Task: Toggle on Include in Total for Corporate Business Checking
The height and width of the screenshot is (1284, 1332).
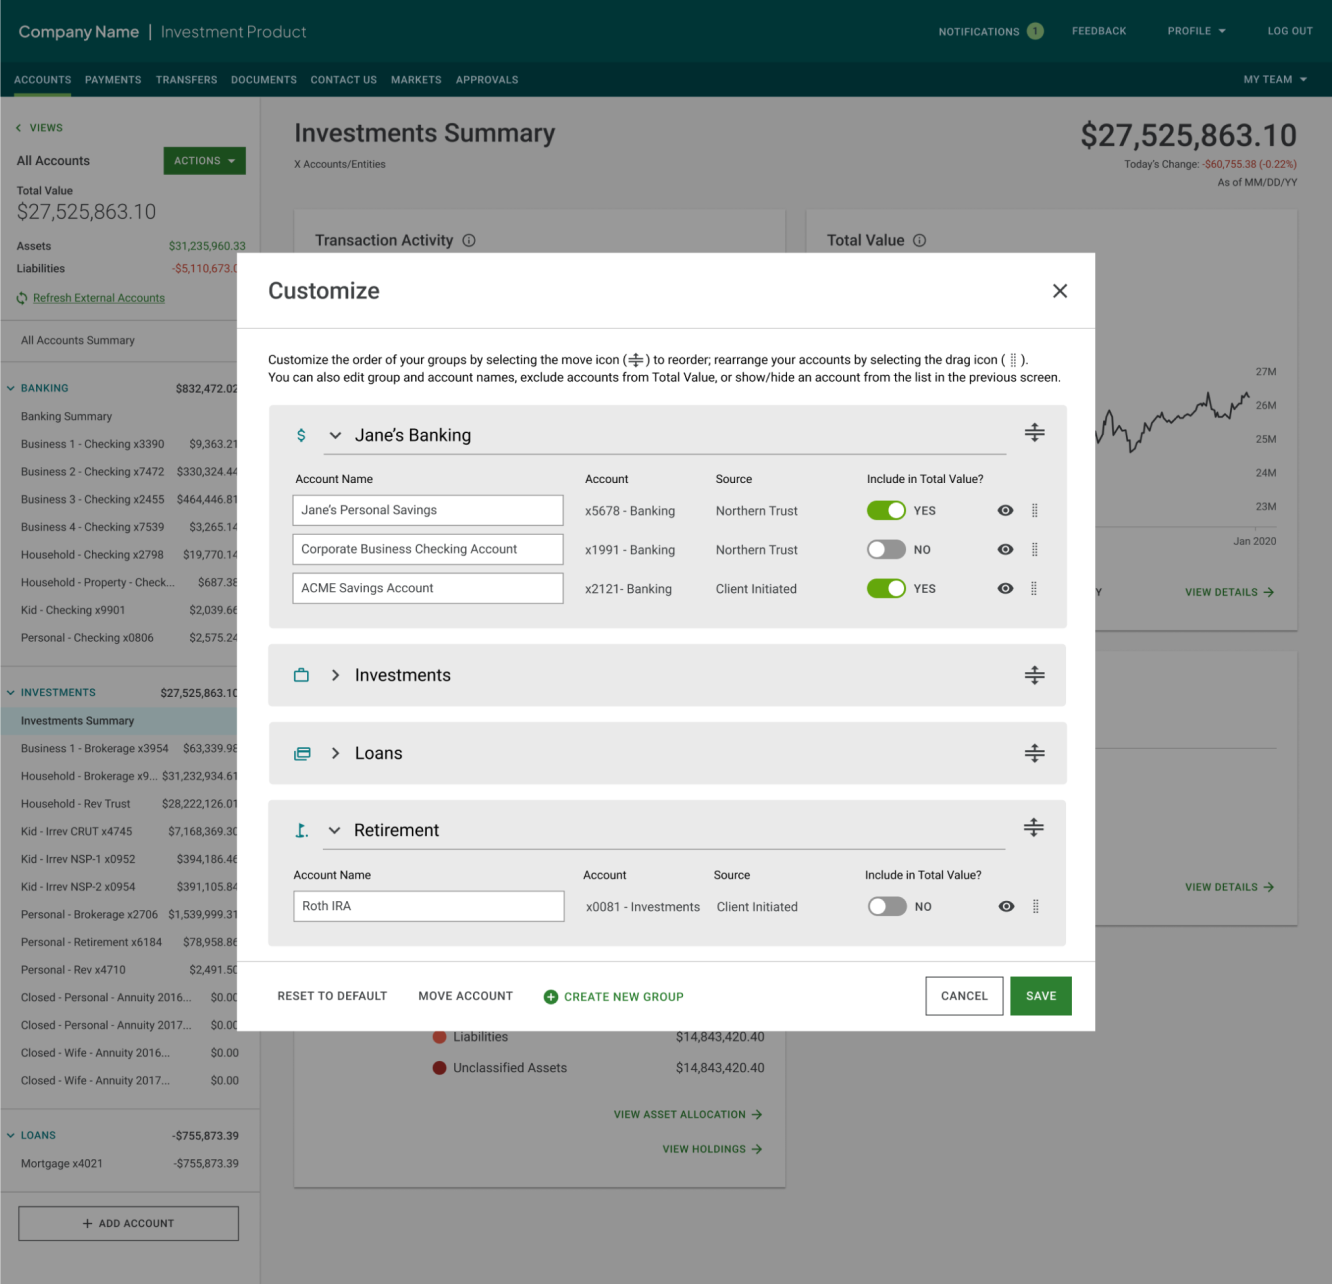Action: [x=886, y=550]
